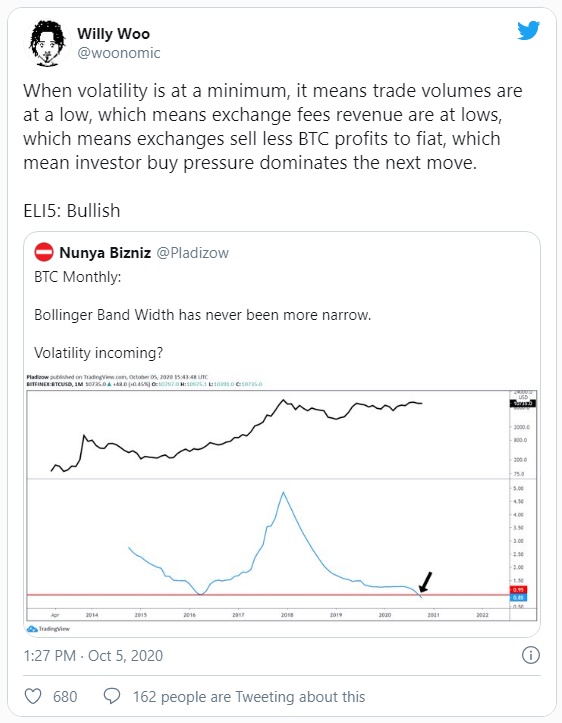Image resolution: width=562 pixels, height=723 pixels.
Task: Like the tweet with heart icon
Action: tap(33, 696)
